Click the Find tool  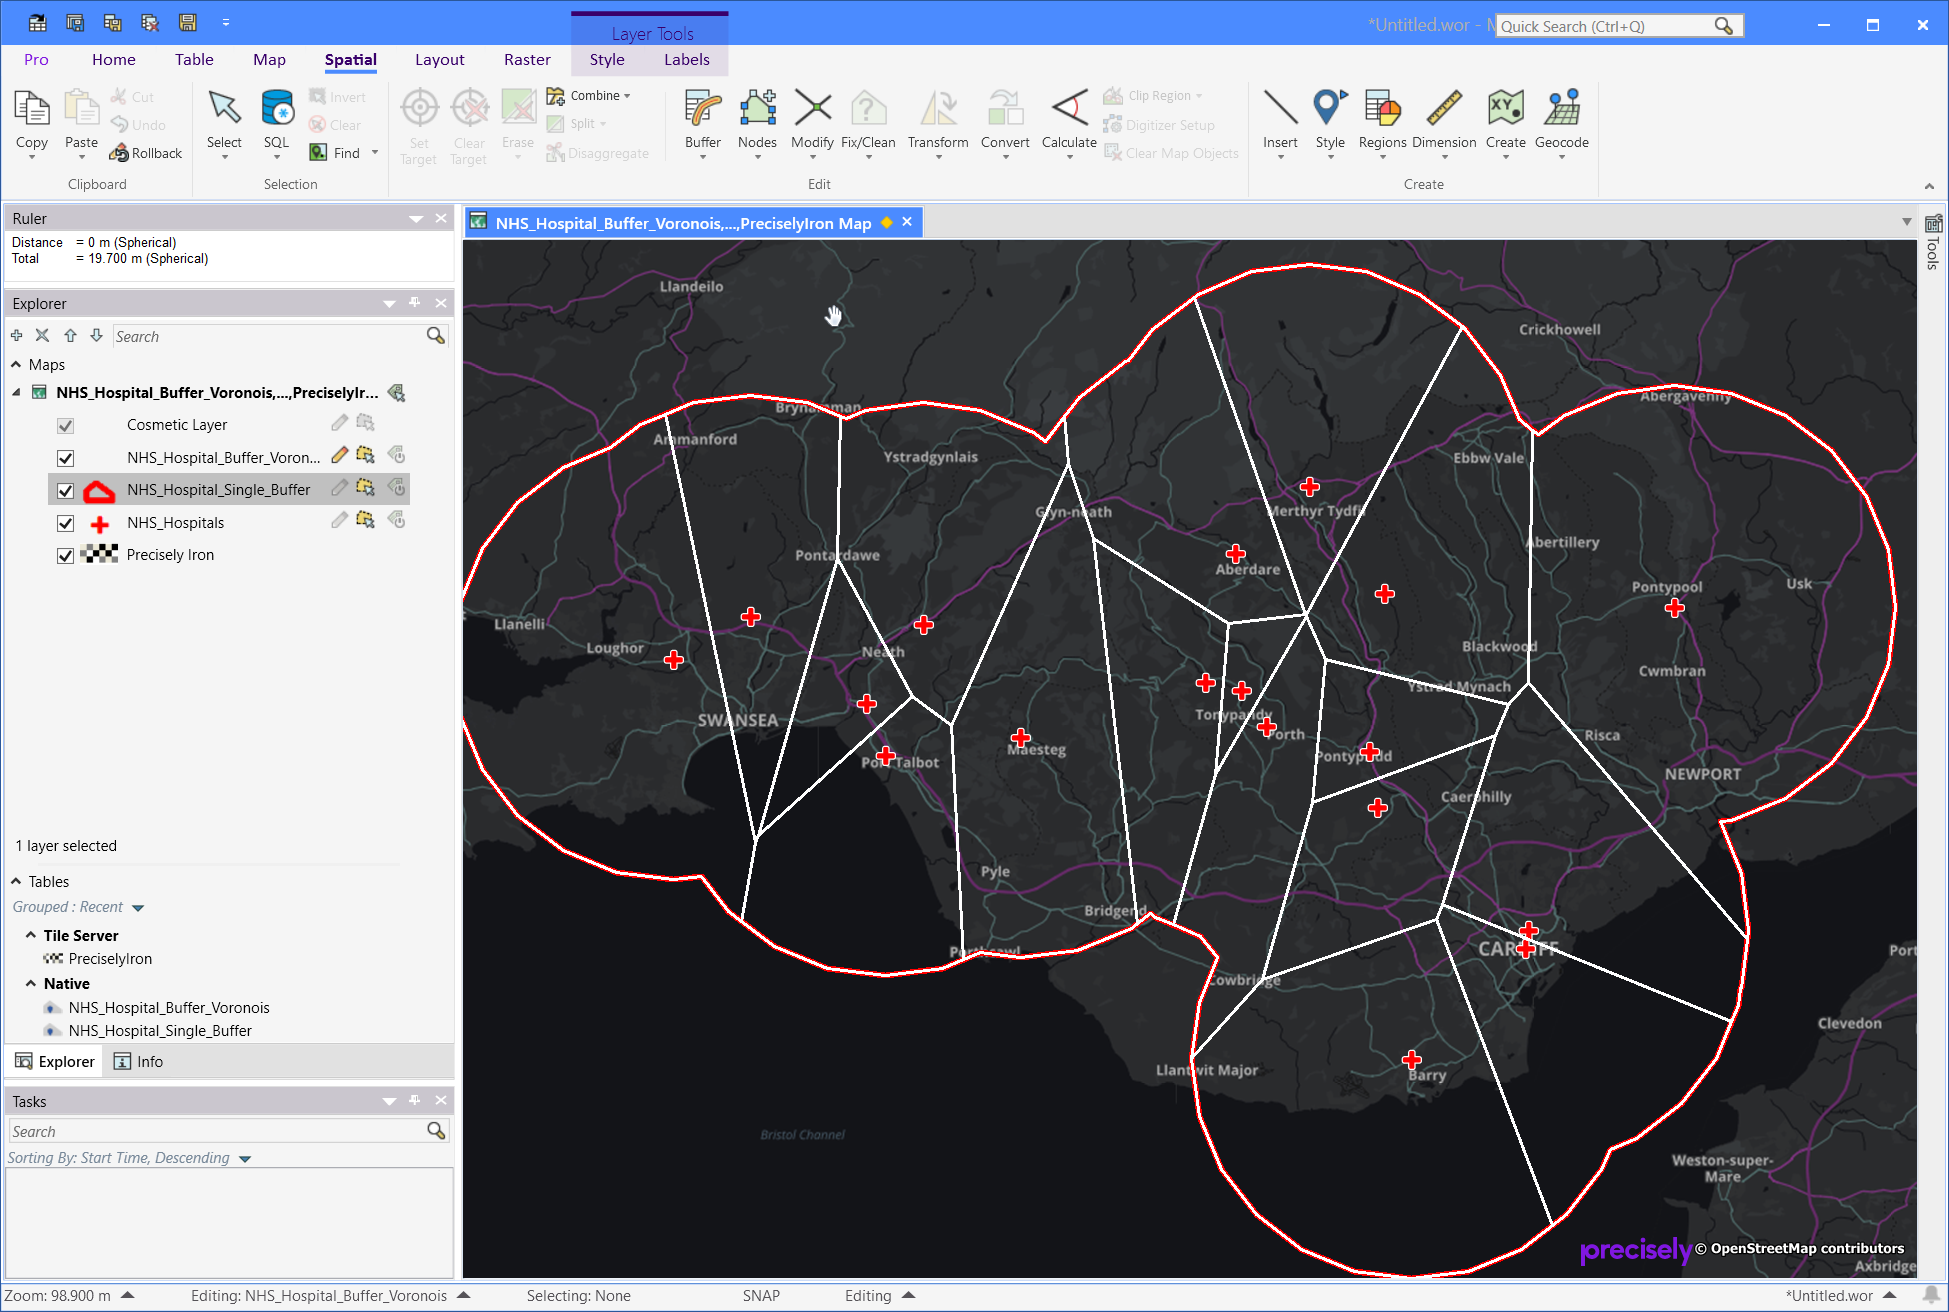[x=335, y=153]
